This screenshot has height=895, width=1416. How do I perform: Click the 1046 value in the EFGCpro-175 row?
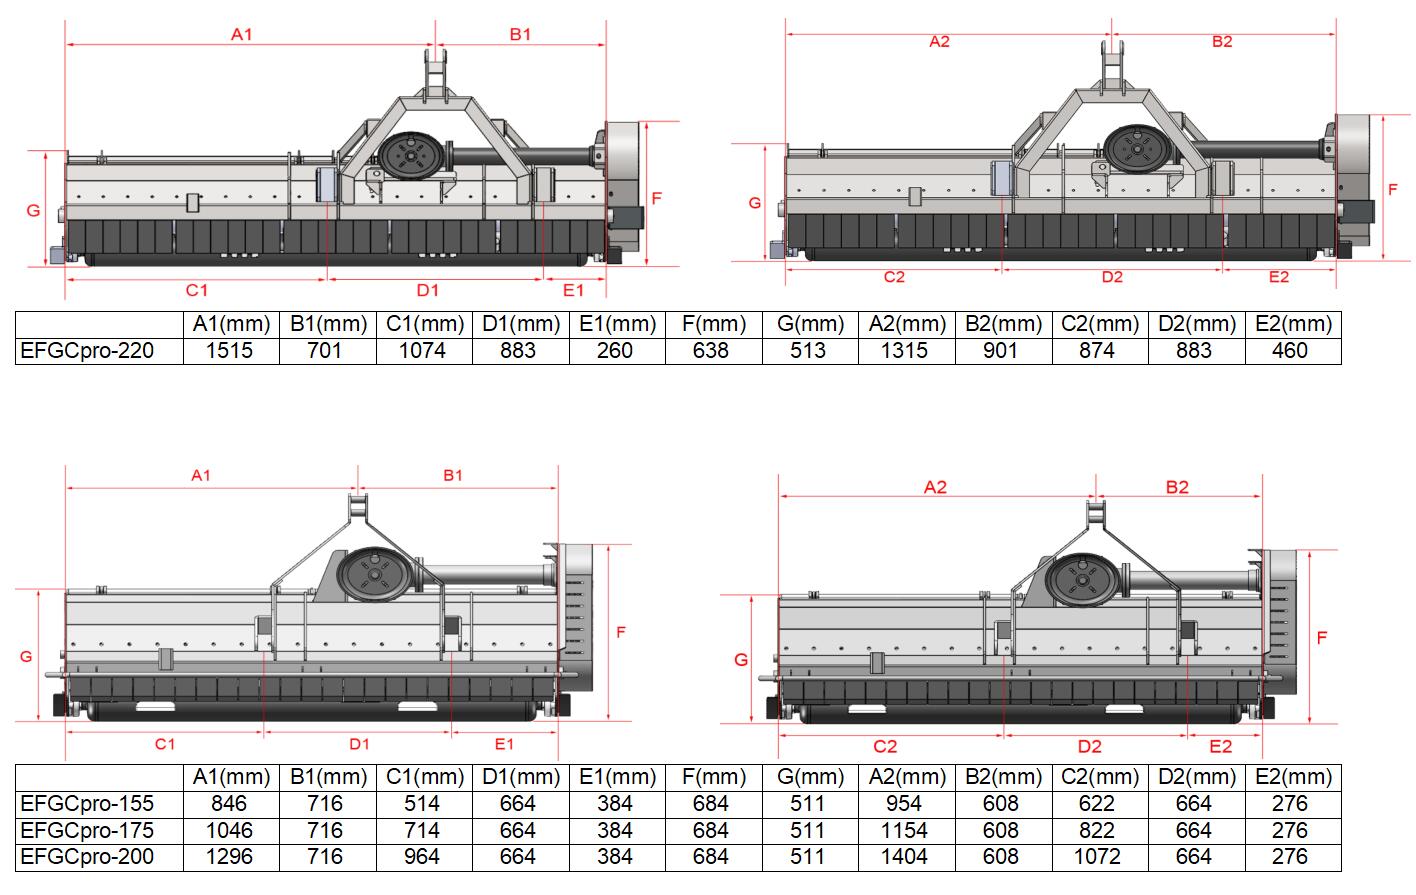click(x=231, y=830)
